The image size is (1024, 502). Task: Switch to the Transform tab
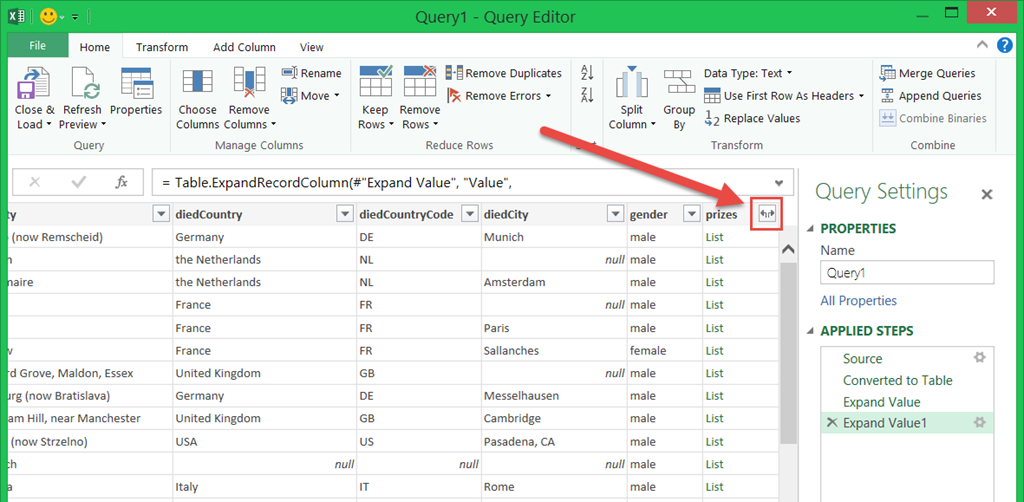click(x=162, y=47)
